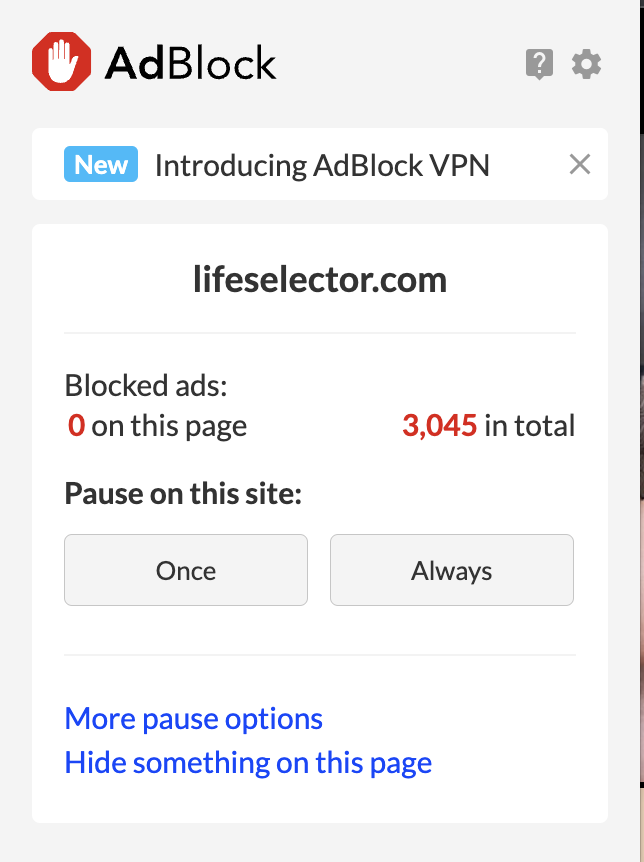This screenshot has height=862, width=644.
Task: Click empty space in the VPN banner
Action: pos(528,165)
